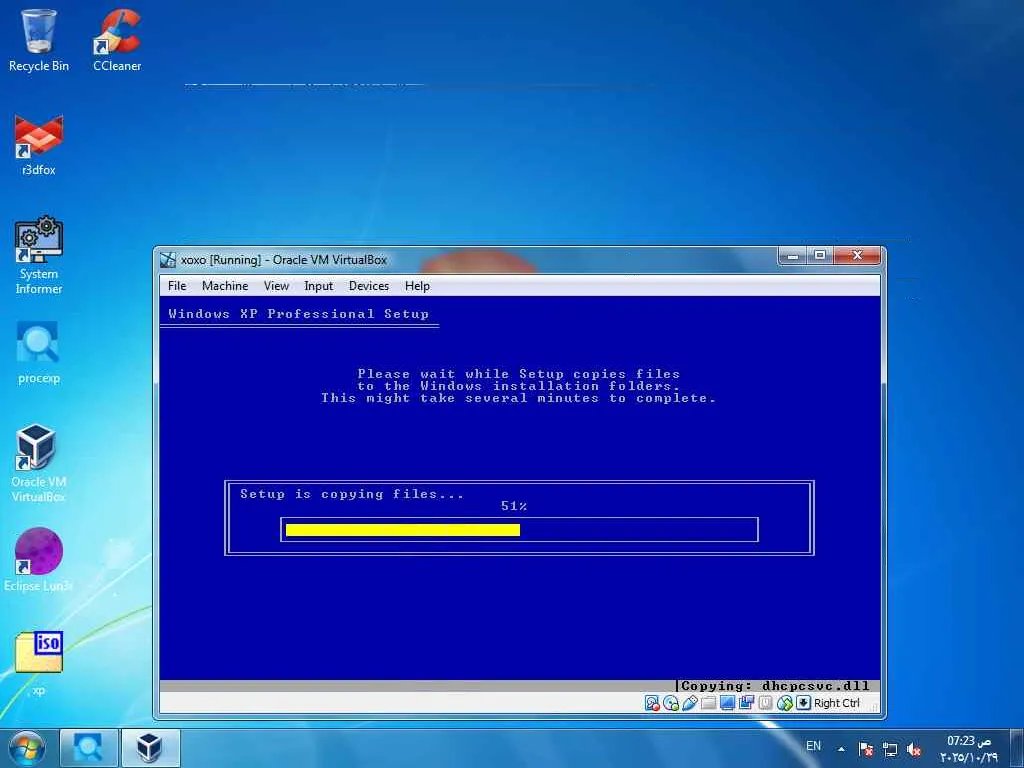This screenshot has height=768, width=1024.
Task: Select the r3dfox desktop shortcut
Action: [x=39, y=145]
